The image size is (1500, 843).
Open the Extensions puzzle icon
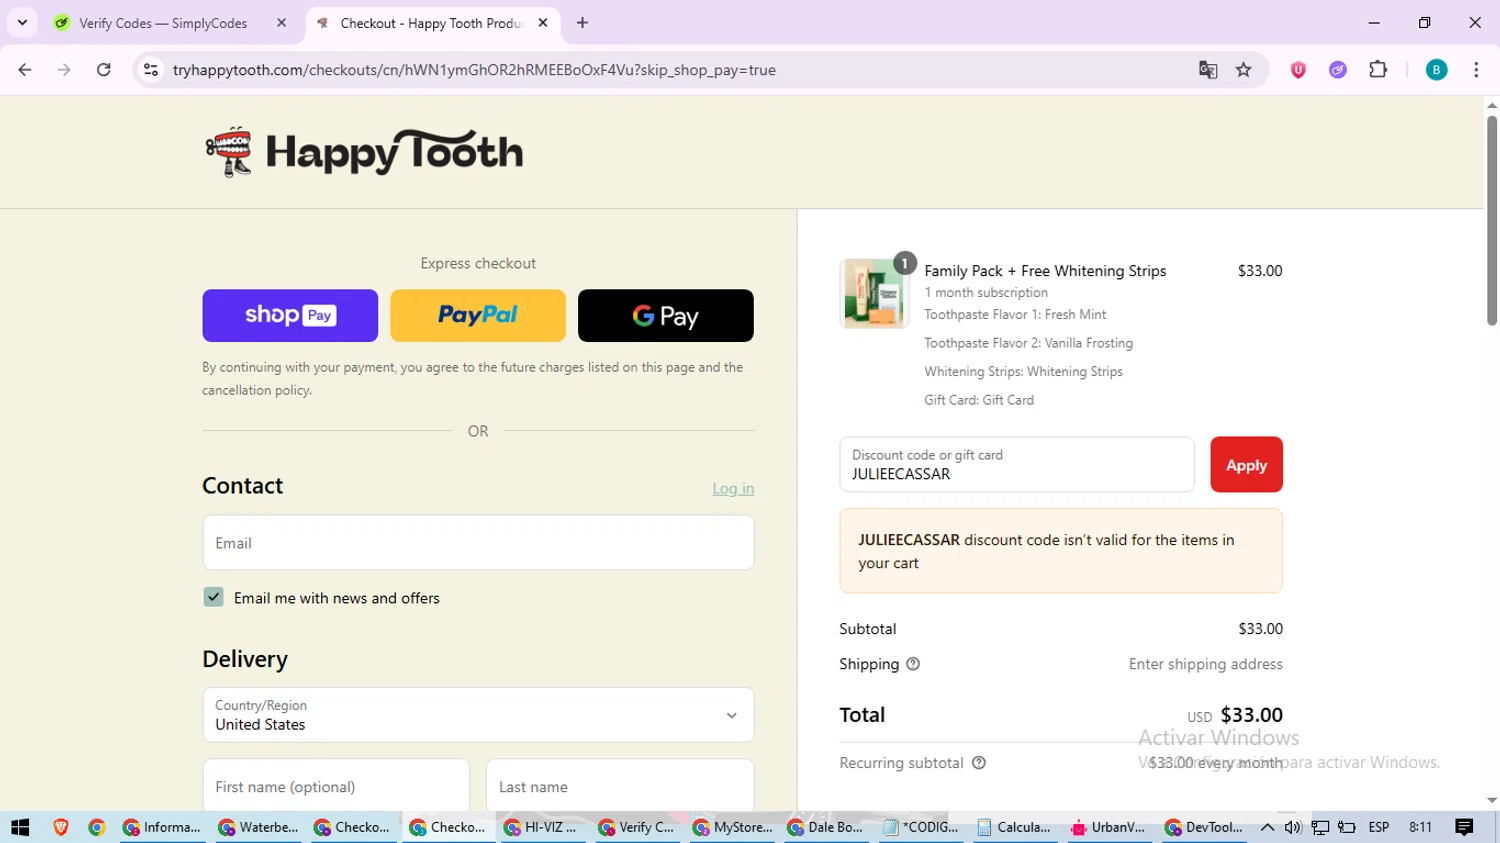1378,70
